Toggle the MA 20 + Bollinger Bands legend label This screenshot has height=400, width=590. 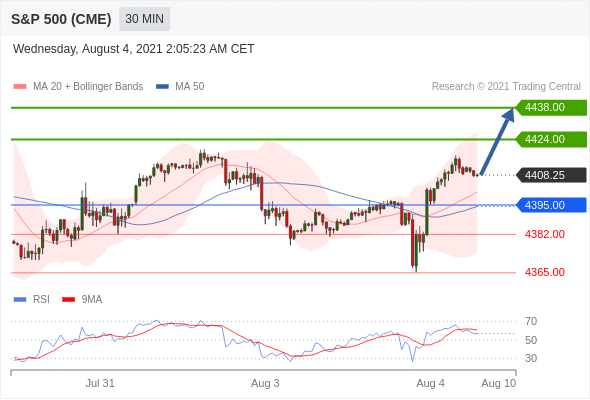pyautogui.click(x=88, y=87)
